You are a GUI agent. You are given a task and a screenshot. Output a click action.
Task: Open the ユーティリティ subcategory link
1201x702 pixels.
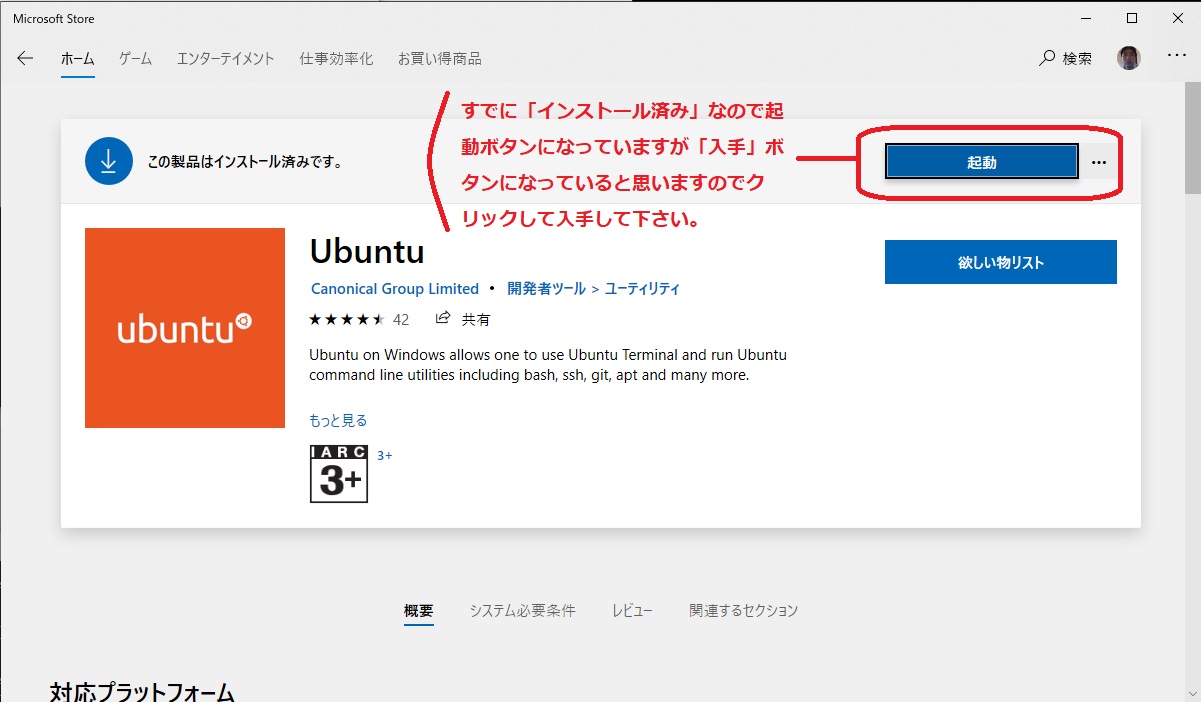(642, 289)
